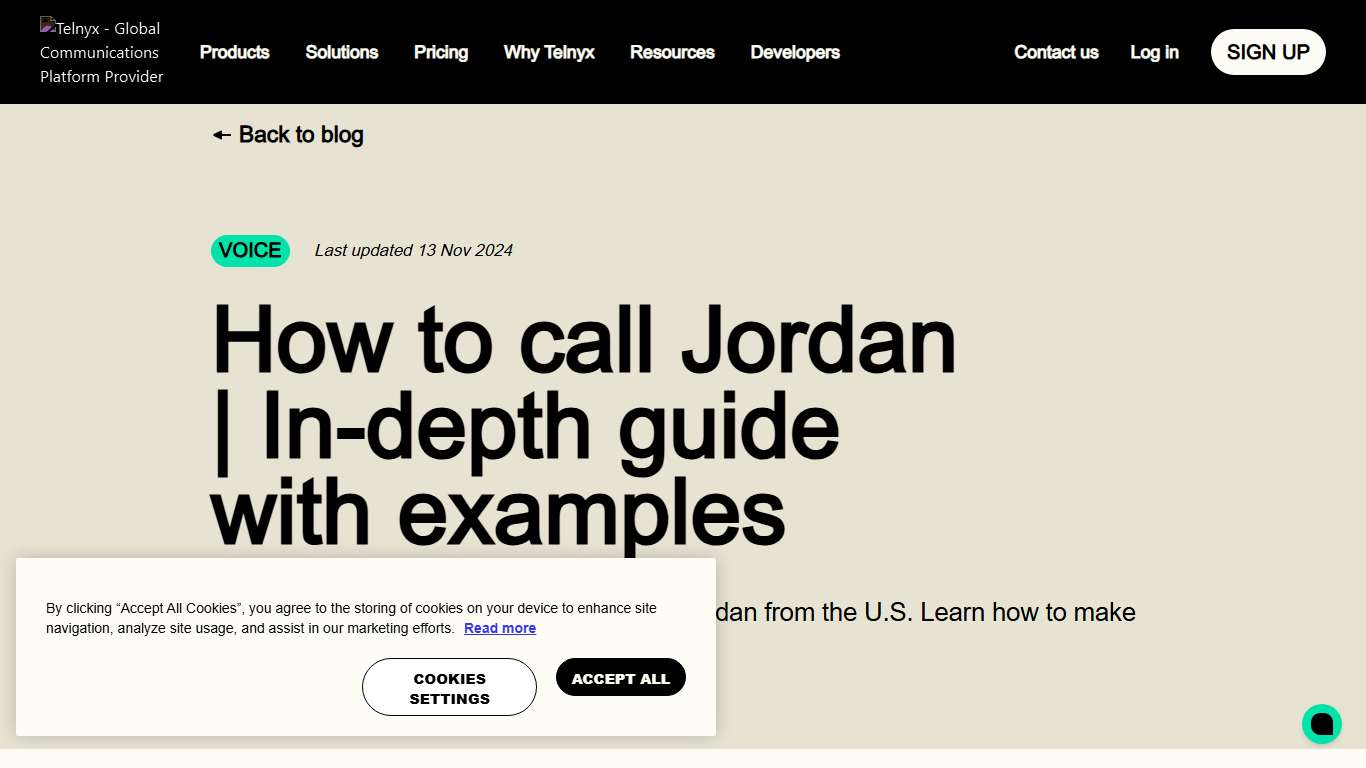
Task: Click the Back to blog link
Action: tap(300, 134)
